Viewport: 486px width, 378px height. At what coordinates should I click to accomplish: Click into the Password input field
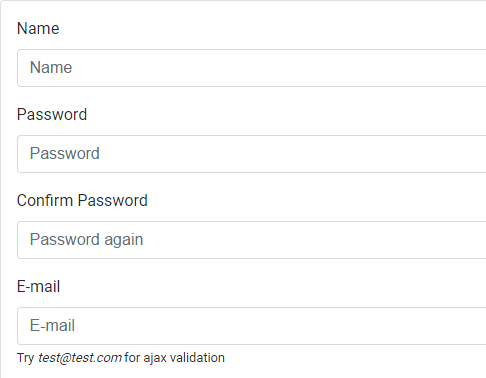pos(252,154)
